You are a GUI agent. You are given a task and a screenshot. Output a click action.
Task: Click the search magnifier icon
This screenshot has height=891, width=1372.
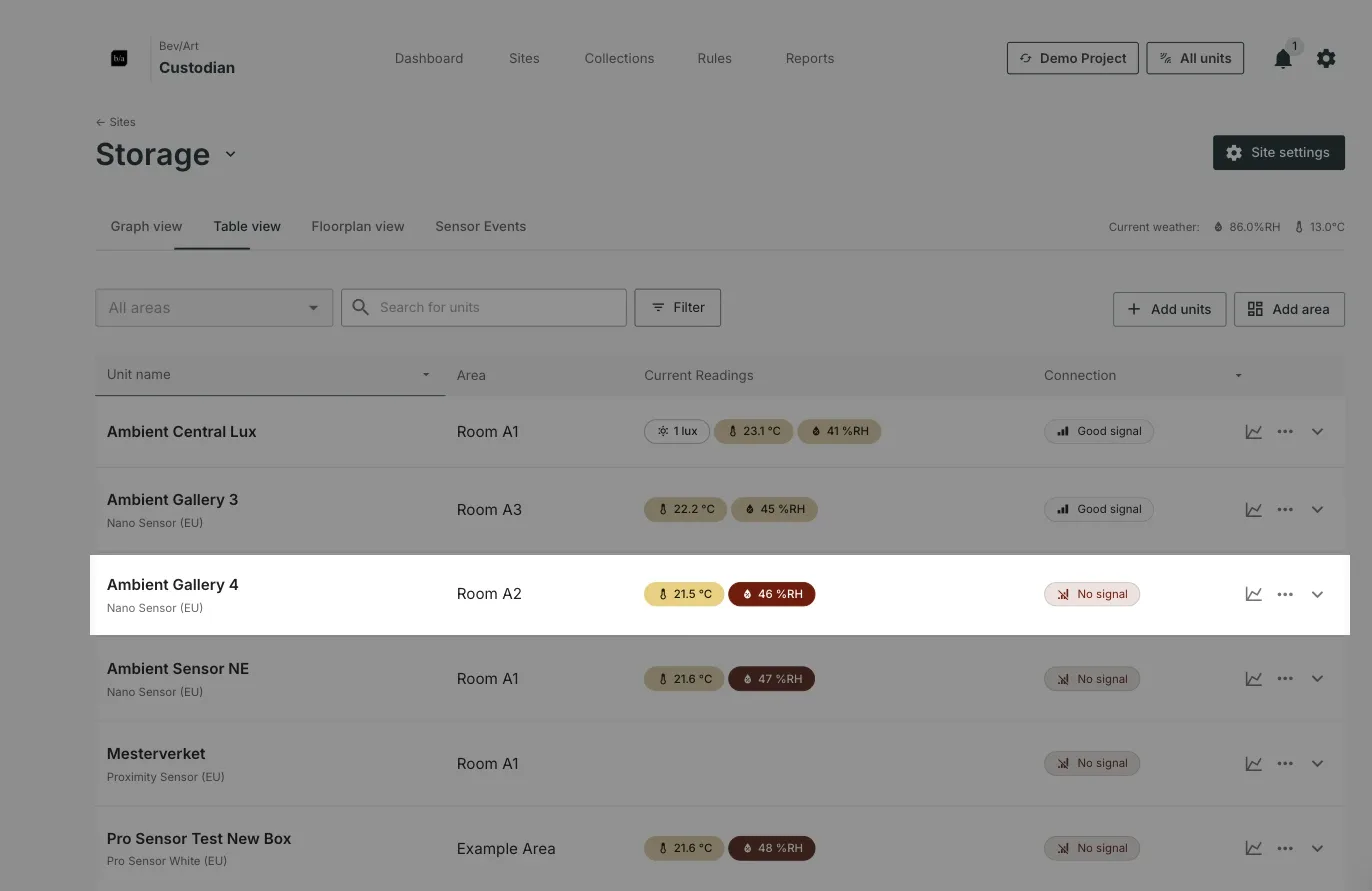pos(360,308)
